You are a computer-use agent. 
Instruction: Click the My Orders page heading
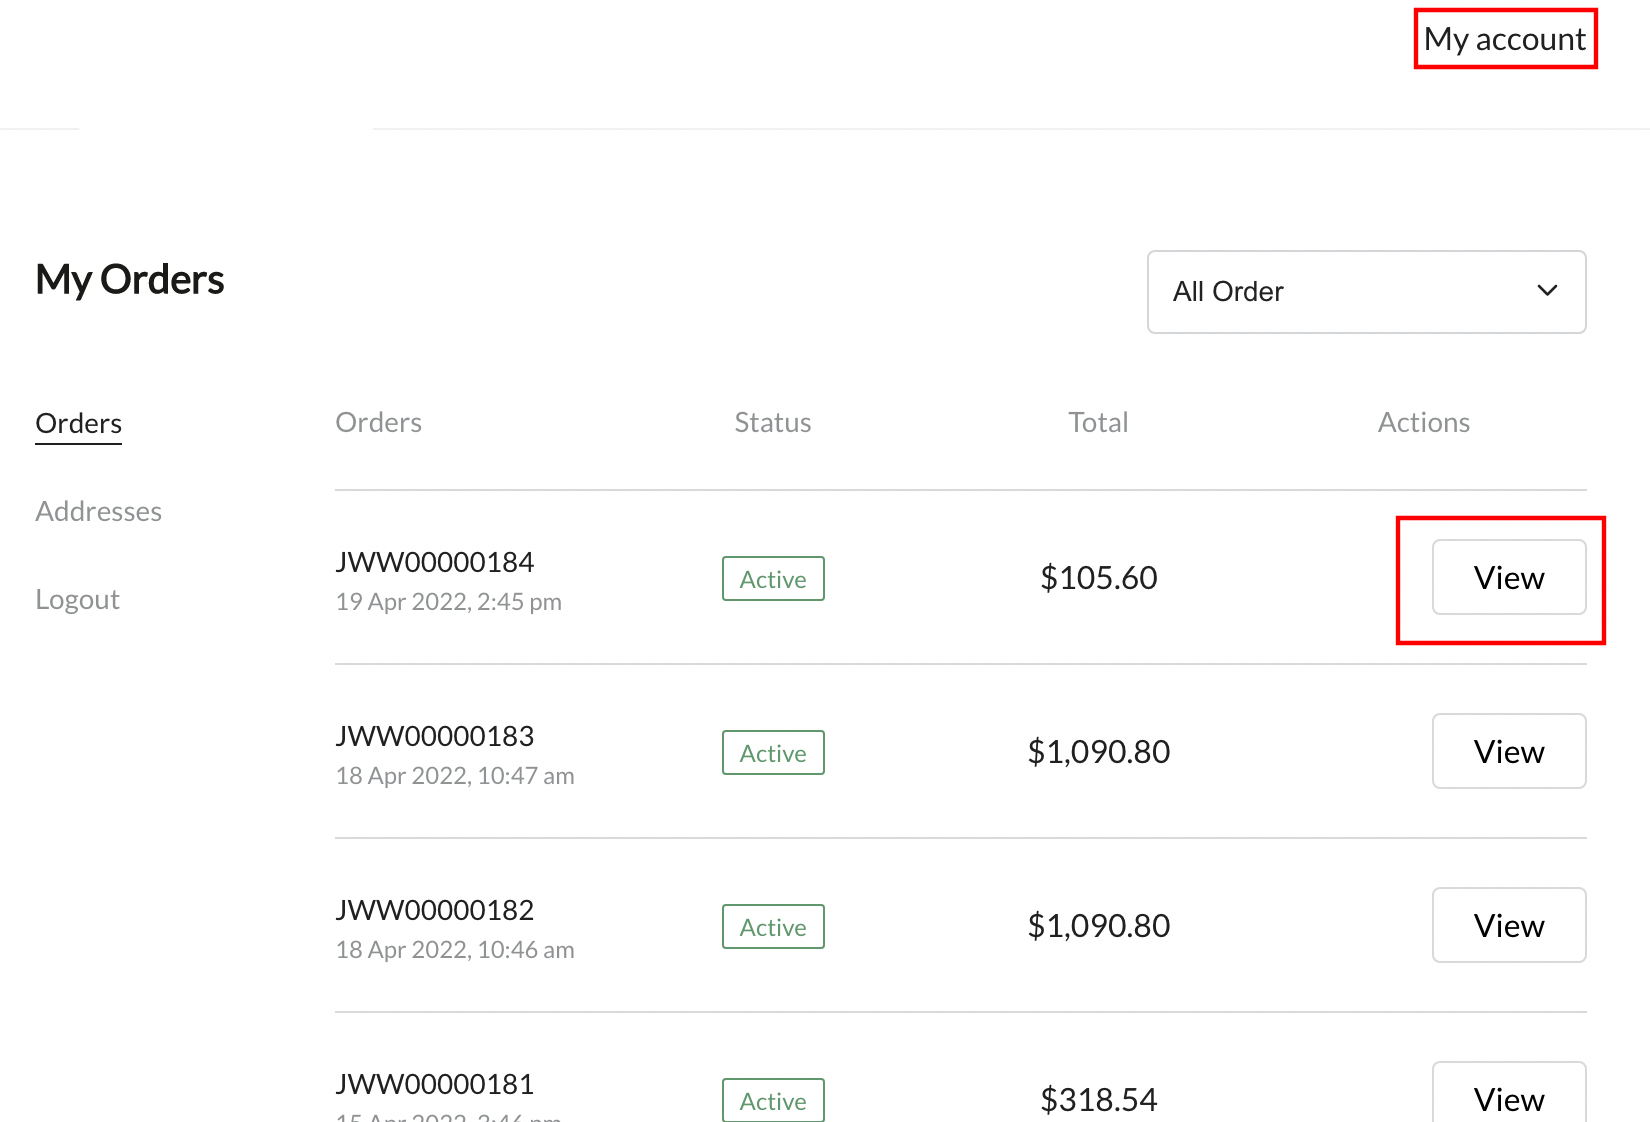coord(130,280)
